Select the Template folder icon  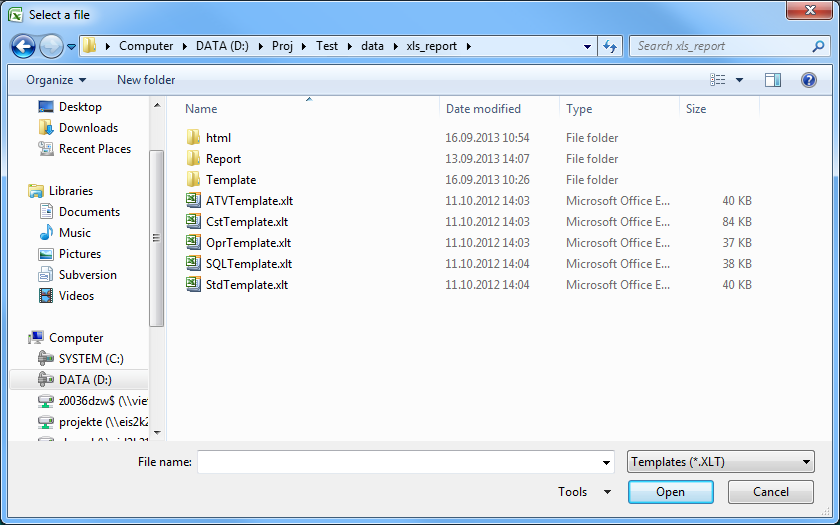click(x=193, y=179)
